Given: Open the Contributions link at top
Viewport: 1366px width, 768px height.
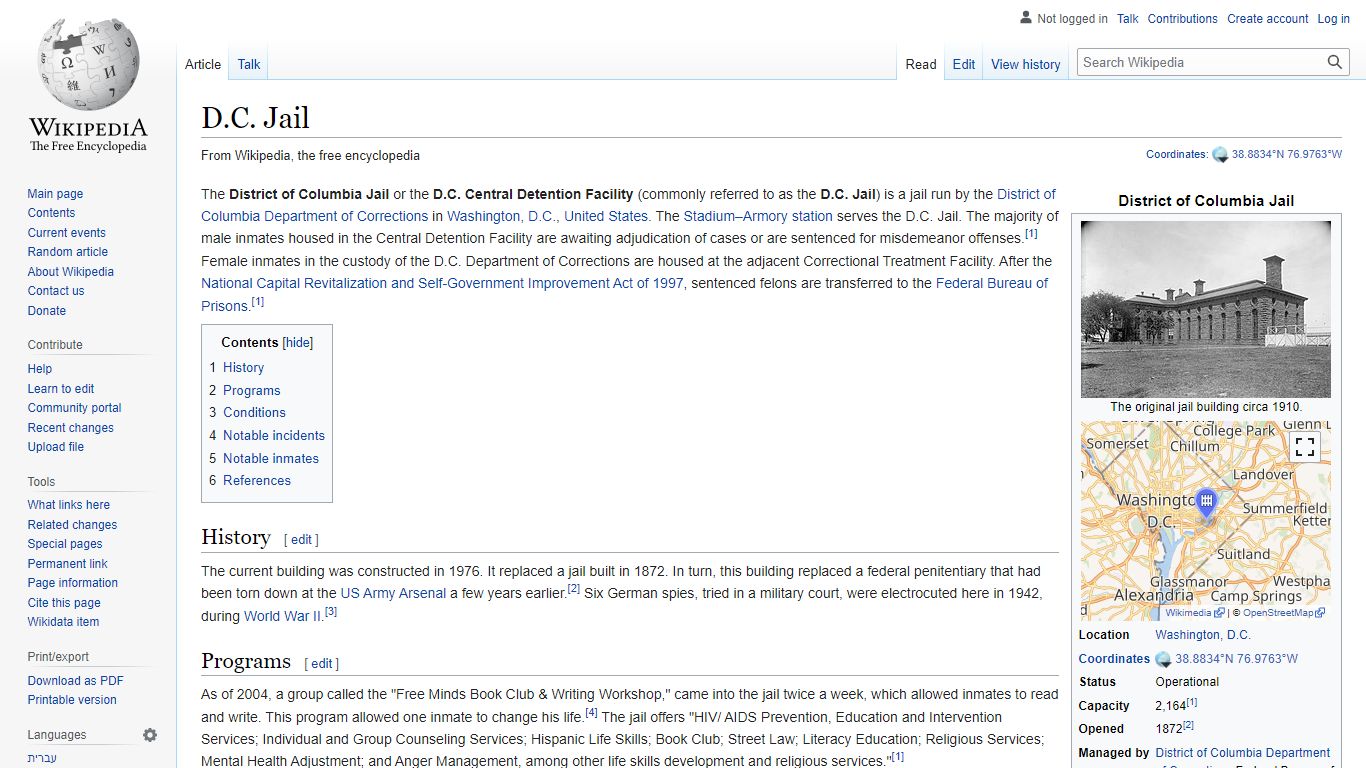Looking at the screenshot, I should (1183, 19).
